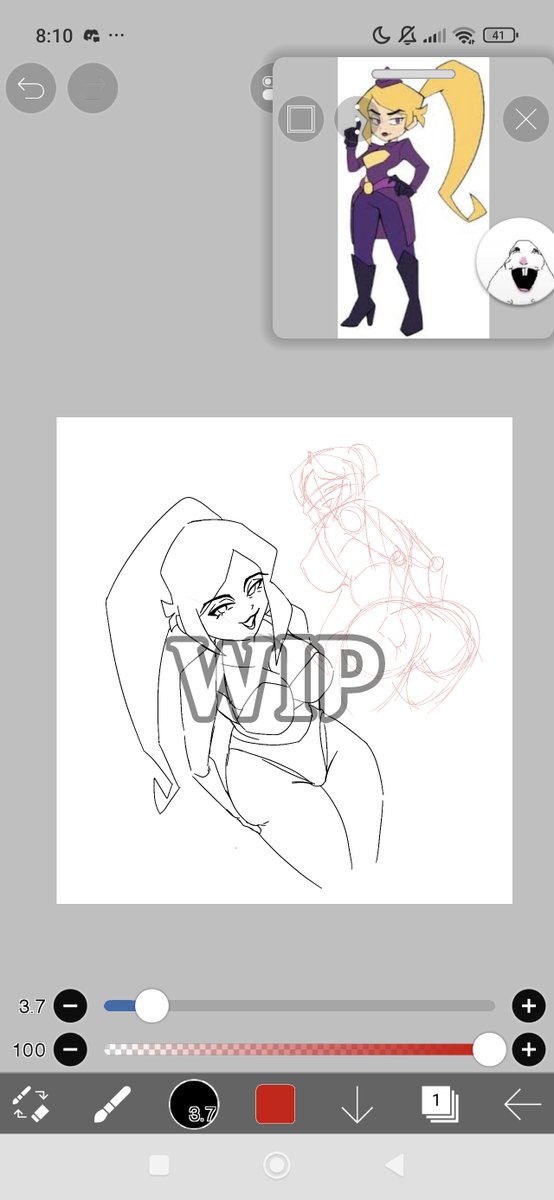
Task: Tap the down arrow icon in toolbar
Action: click(x=357, y=1105)
